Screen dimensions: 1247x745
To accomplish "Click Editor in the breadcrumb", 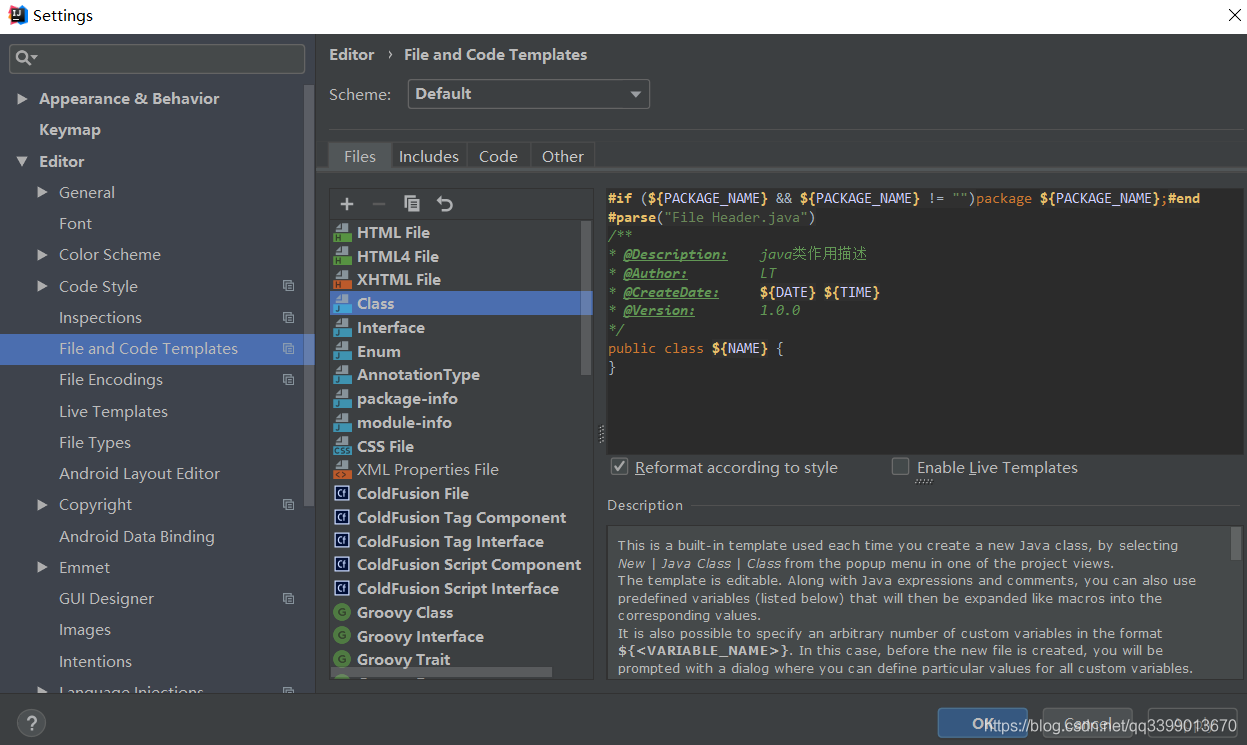I will (352, 55).
